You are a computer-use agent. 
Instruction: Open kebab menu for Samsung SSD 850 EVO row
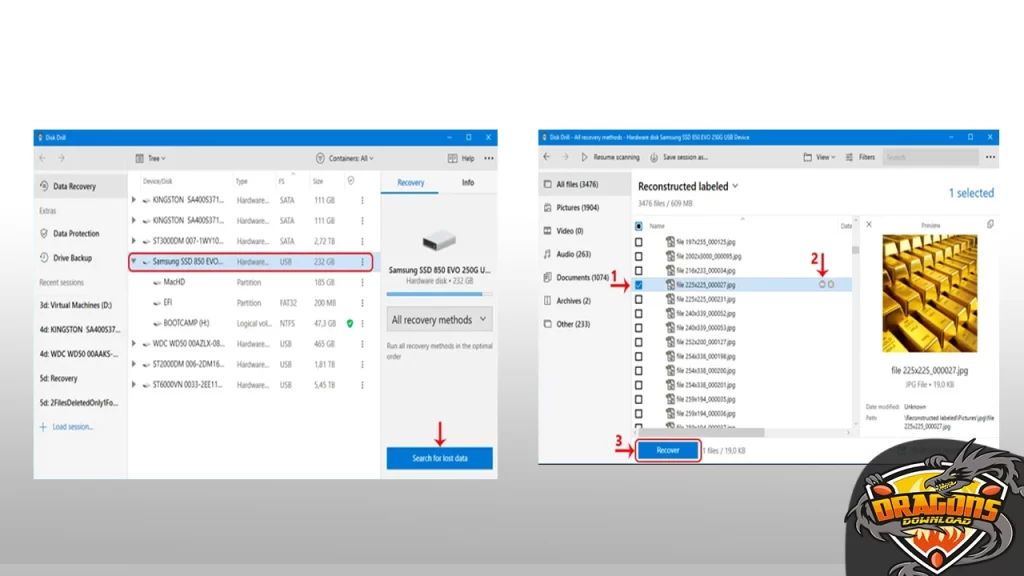pos(362,262)
